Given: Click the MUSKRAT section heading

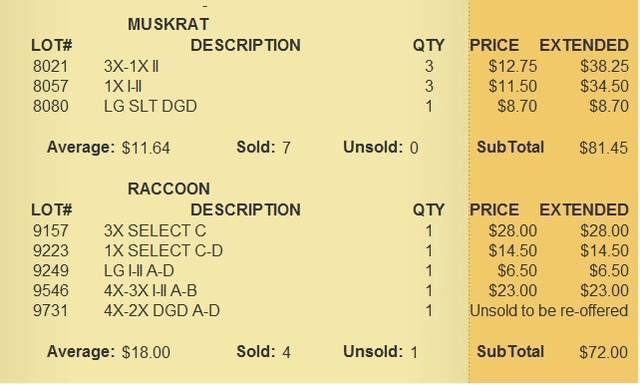Looking at the screenshot, I should 168,24.
